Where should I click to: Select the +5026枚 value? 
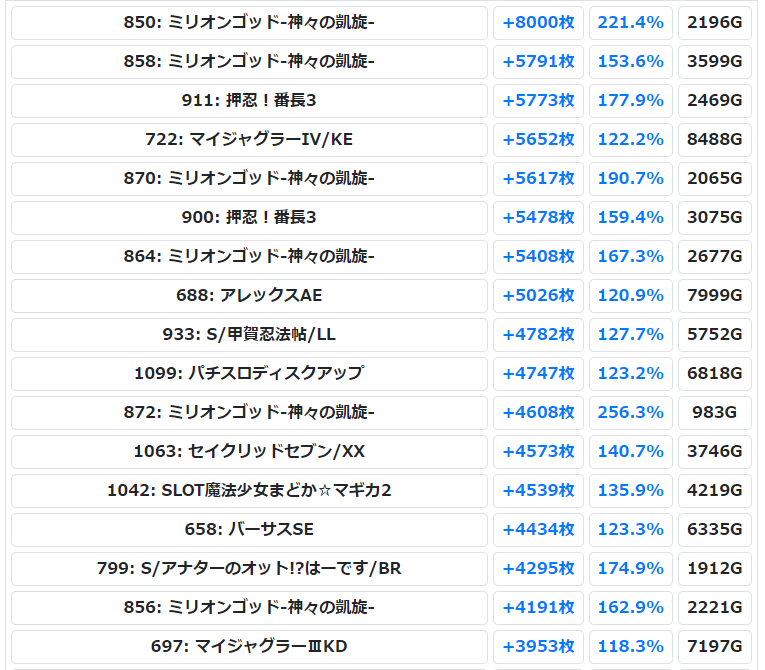tap(538, 296)
